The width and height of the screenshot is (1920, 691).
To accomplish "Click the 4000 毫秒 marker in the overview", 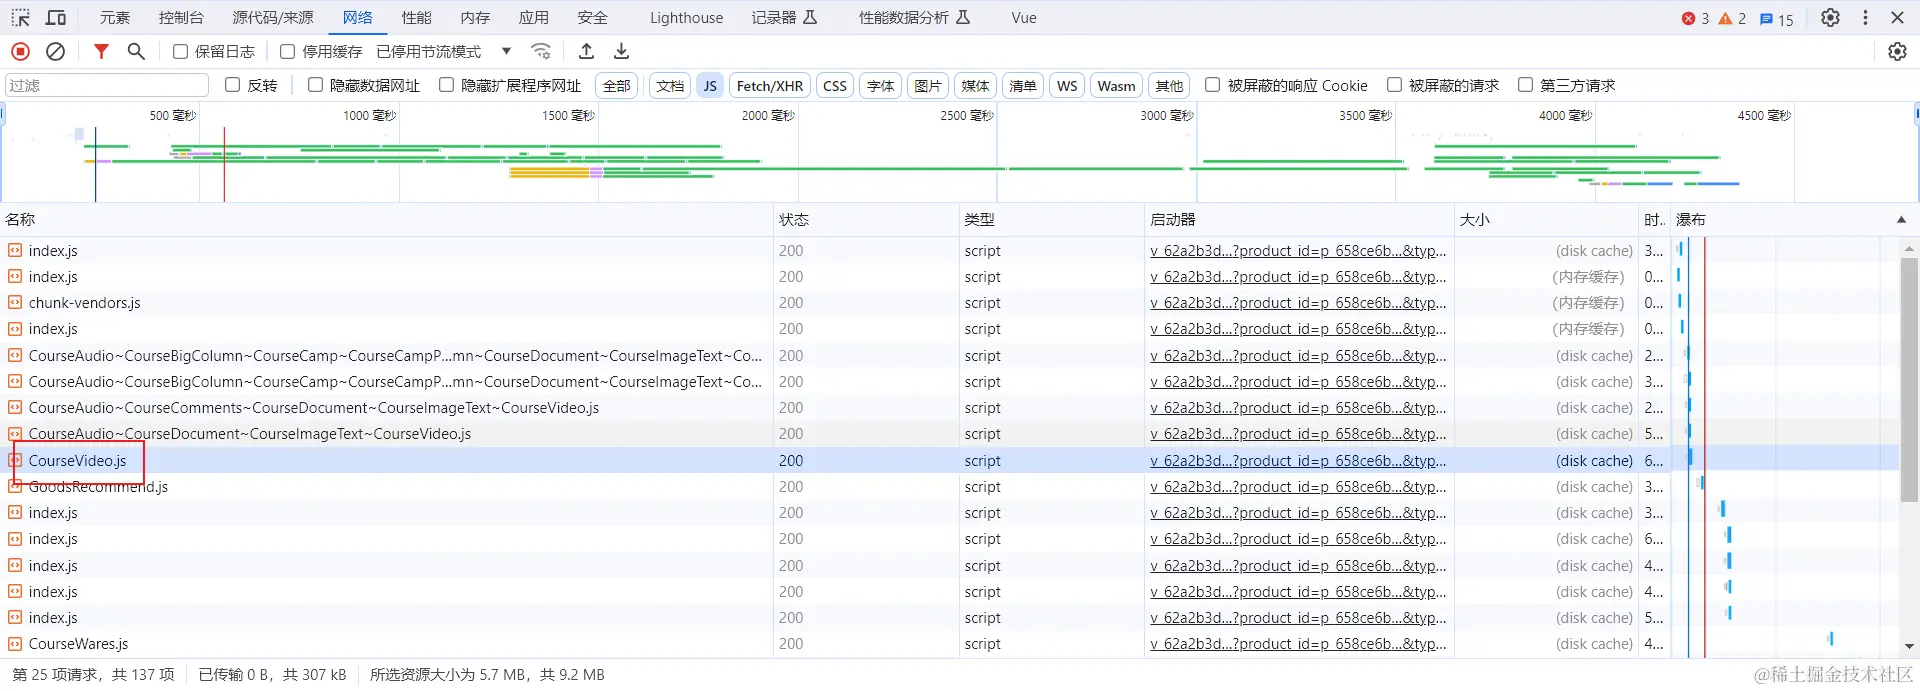I will click(x=1565, y=115).
